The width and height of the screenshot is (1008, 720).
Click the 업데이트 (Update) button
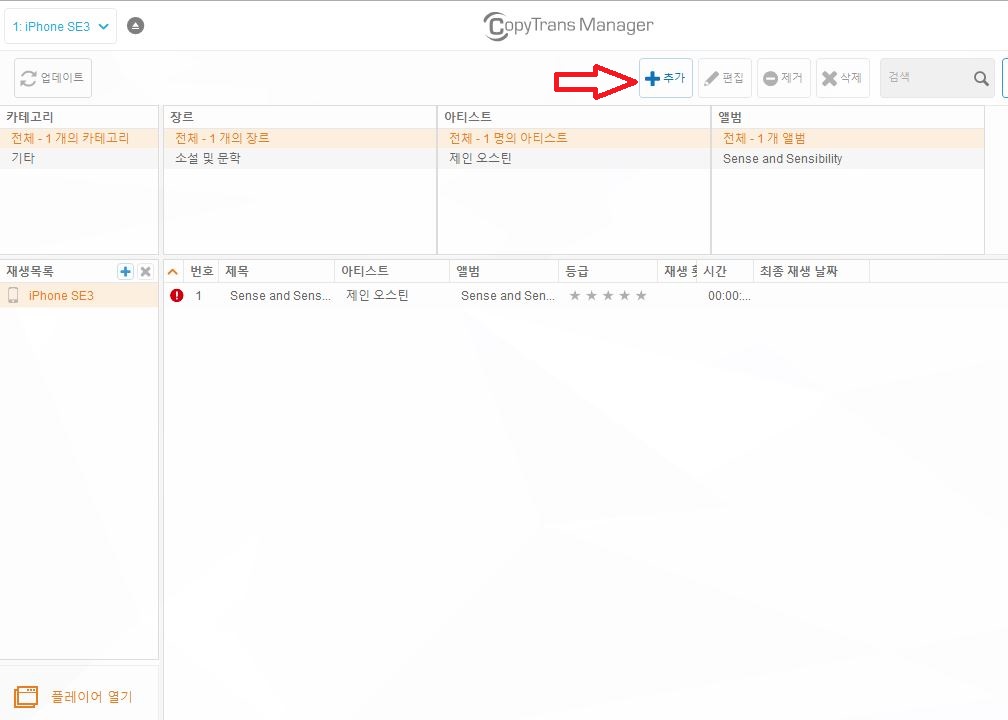[52, 77]
